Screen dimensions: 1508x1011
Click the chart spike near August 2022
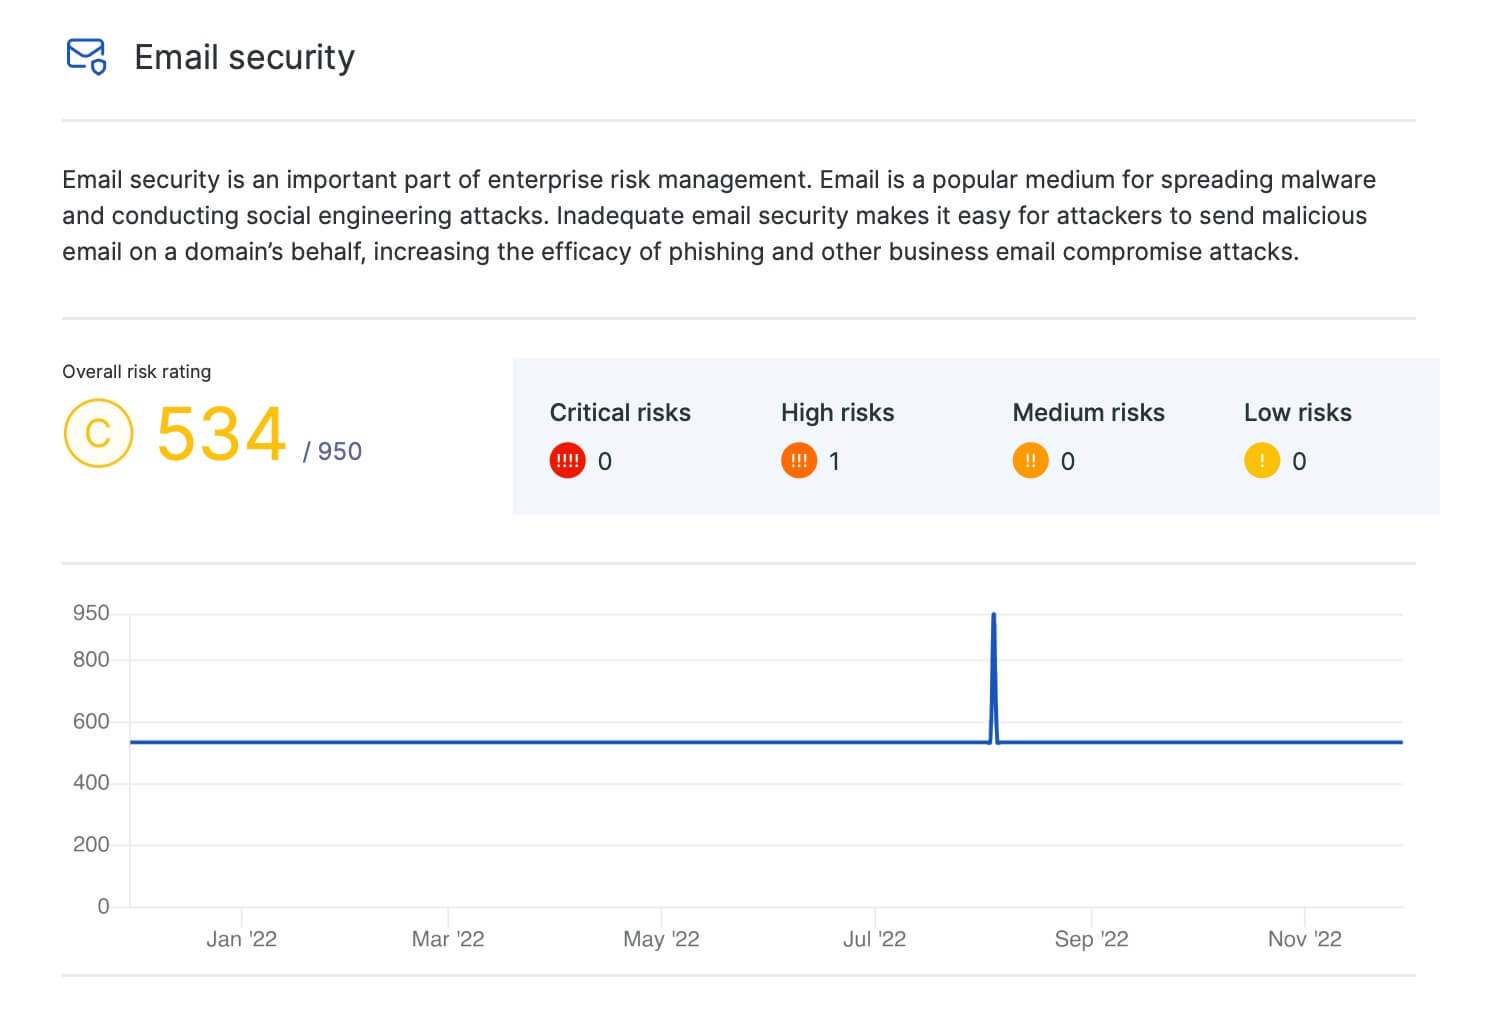pos(994,640)
